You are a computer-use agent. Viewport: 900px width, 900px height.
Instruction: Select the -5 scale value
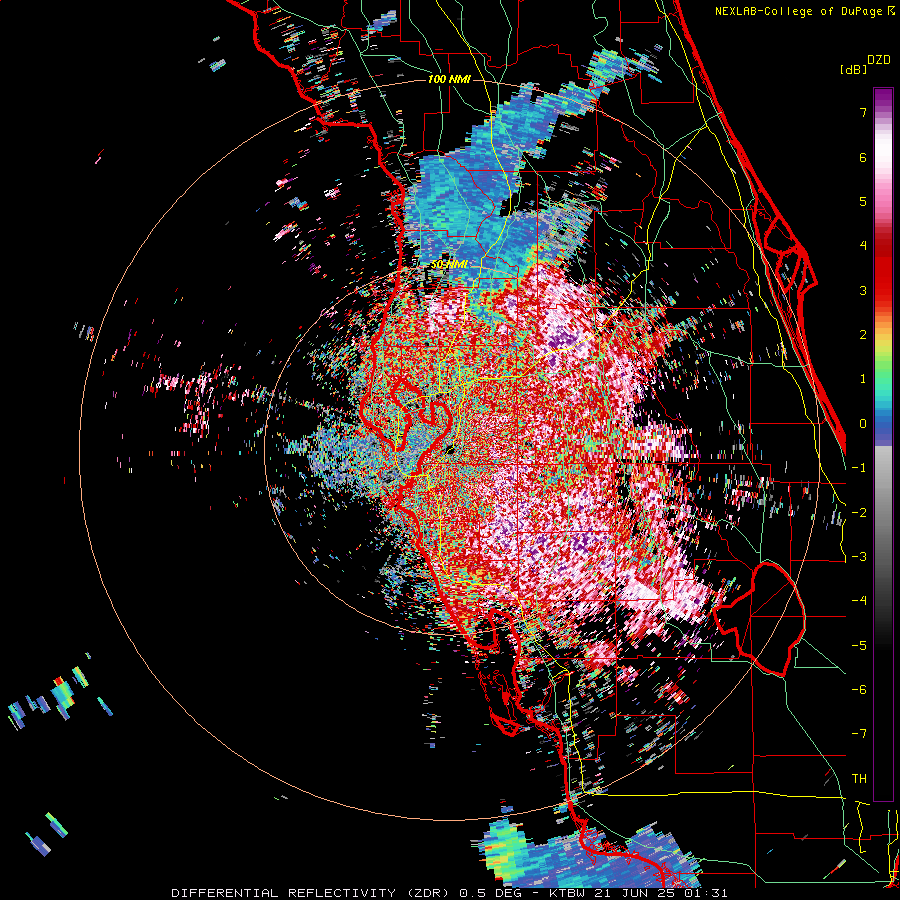pos(859,646)
